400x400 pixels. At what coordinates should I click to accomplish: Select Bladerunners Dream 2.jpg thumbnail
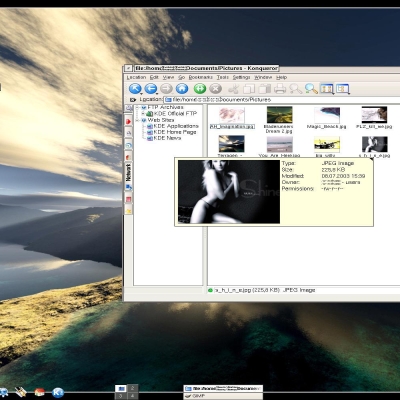279,115
